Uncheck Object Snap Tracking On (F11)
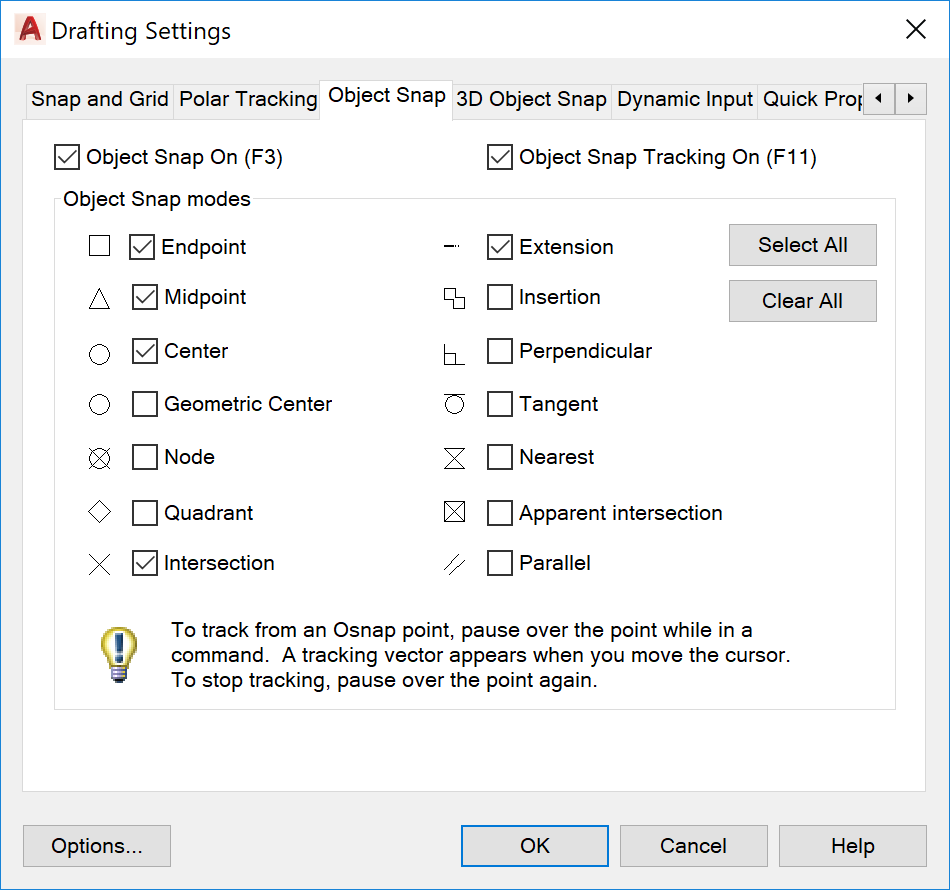 [x=500, y=157]
